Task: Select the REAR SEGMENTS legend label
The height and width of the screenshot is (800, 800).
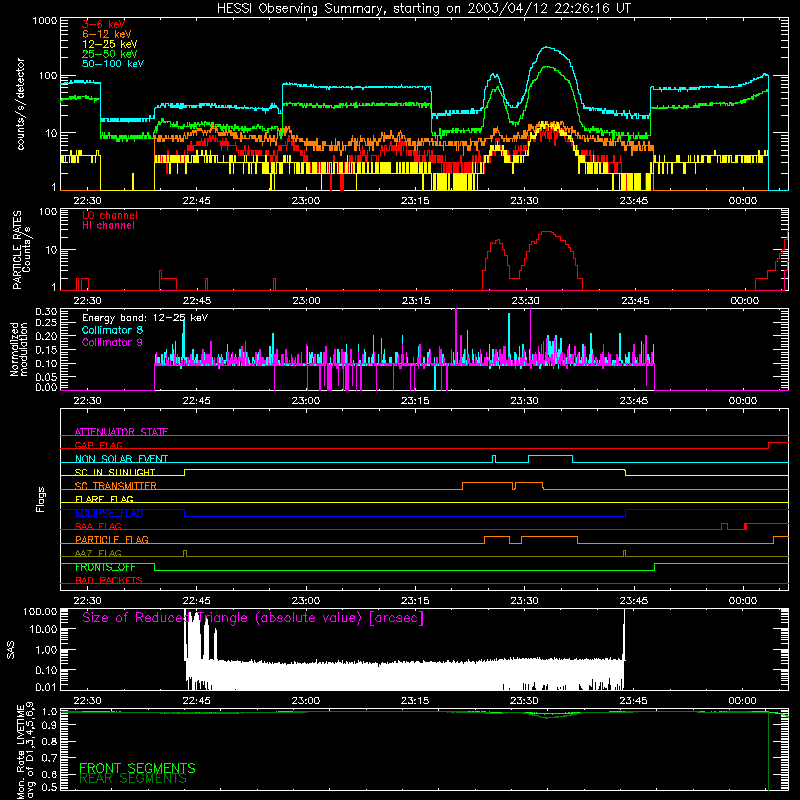Action: (x=133, y=779)
